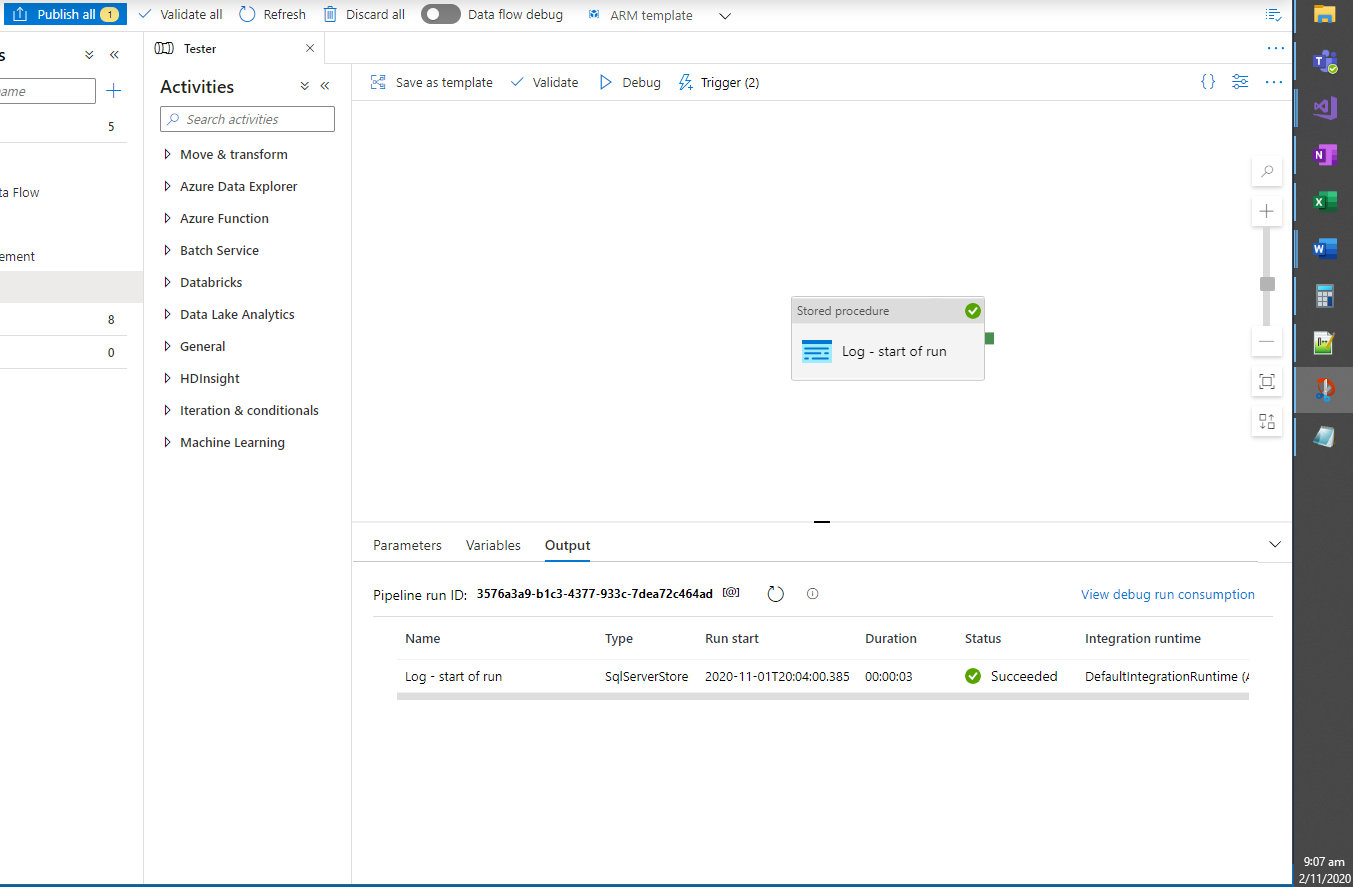The image size is (1353, 887).
Task: Copy the pipeline run ID
Action: click(x=731, y=593)
